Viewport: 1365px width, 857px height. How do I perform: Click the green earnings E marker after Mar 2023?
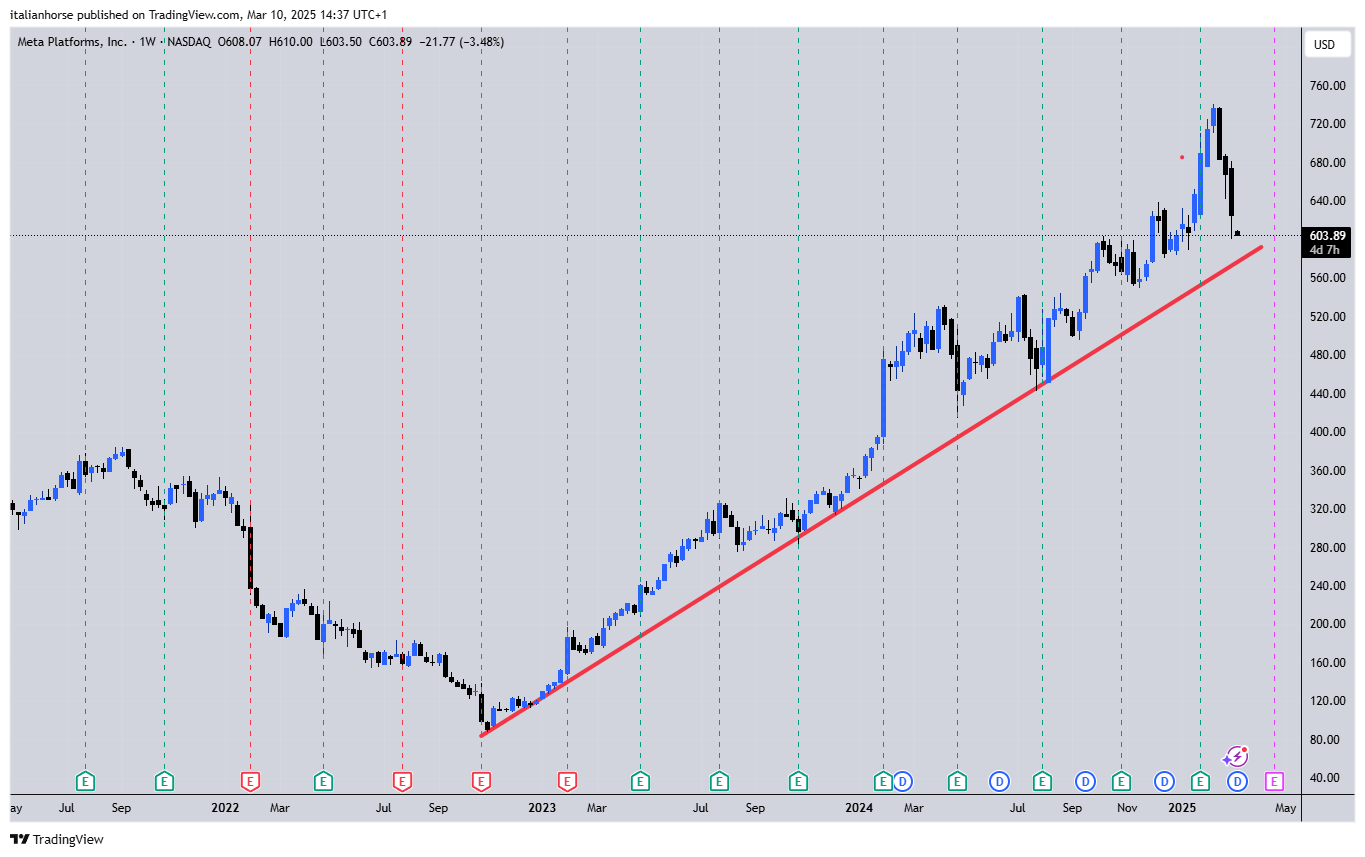coord(640,780)
